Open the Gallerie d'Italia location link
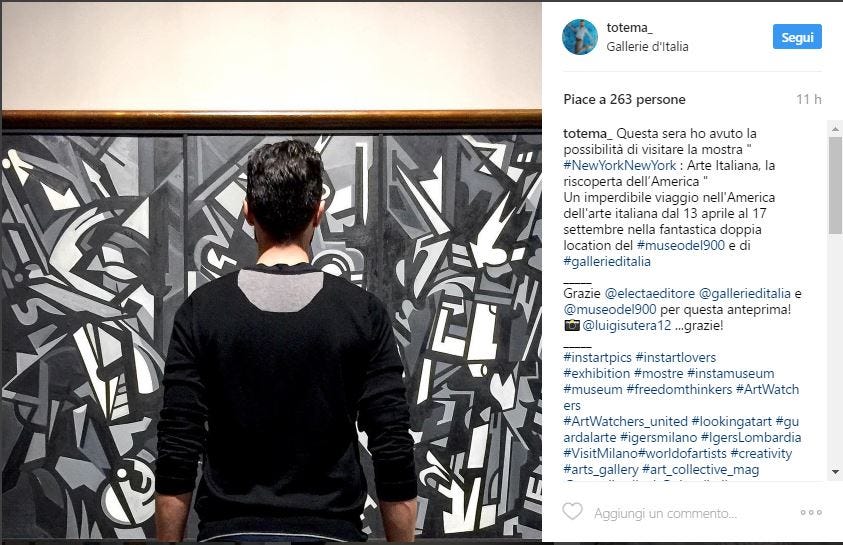 pyautogui.click(x=647, y=47)
